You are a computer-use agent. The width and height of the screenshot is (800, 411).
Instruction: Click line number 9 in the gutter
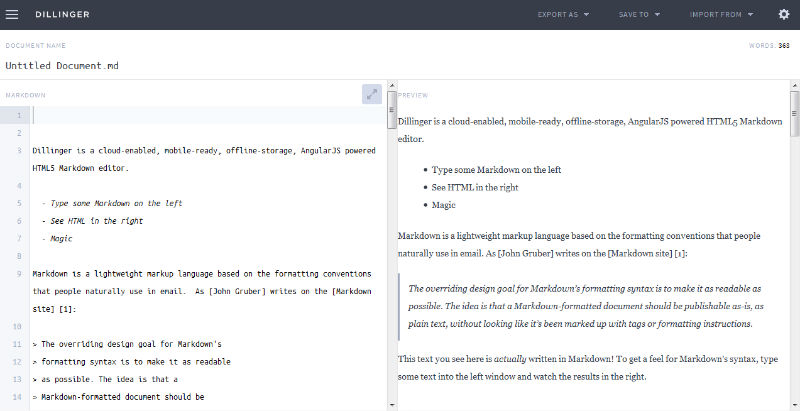pyautogui.click(x=19, y=273)
